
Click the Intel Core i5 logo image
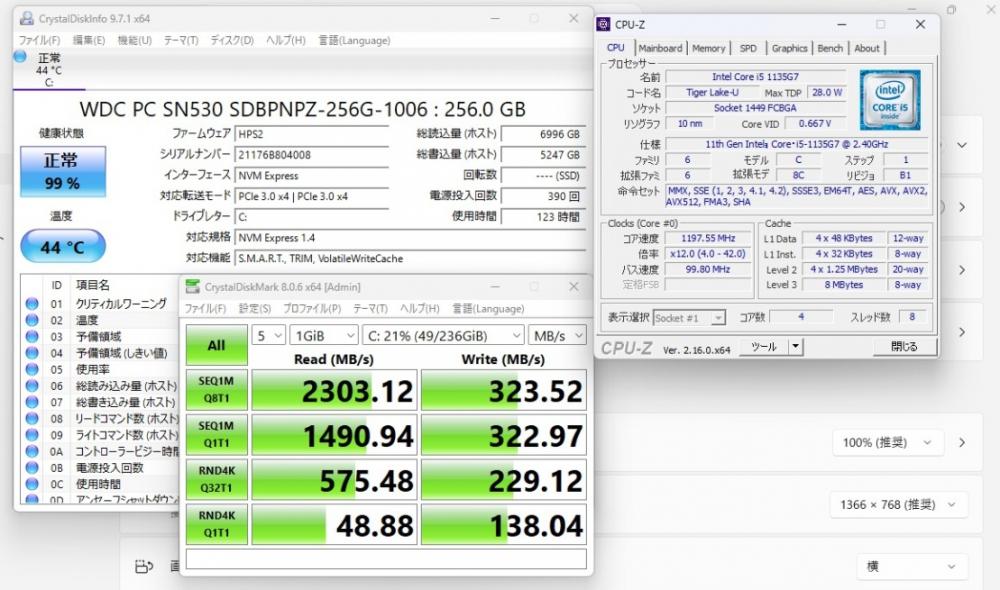[889, 99]
